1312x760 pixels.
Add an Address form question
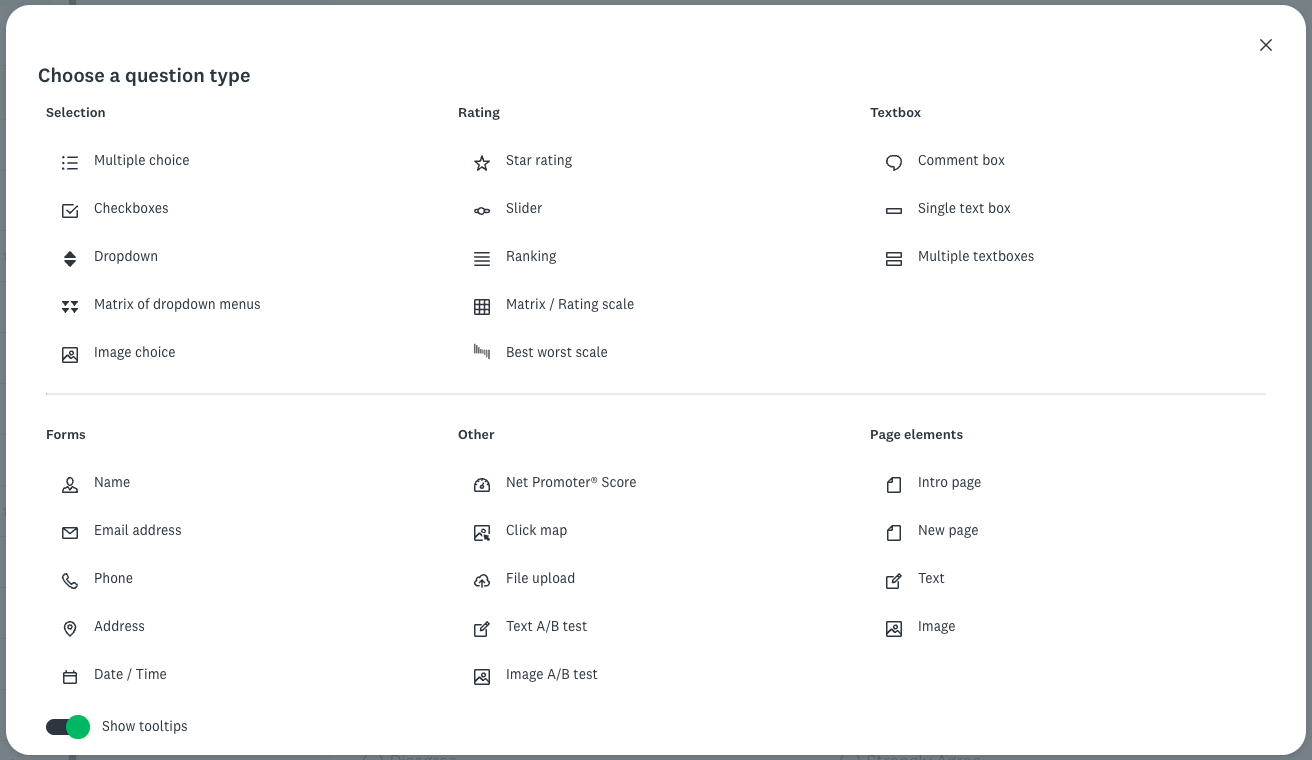(119, 626)
